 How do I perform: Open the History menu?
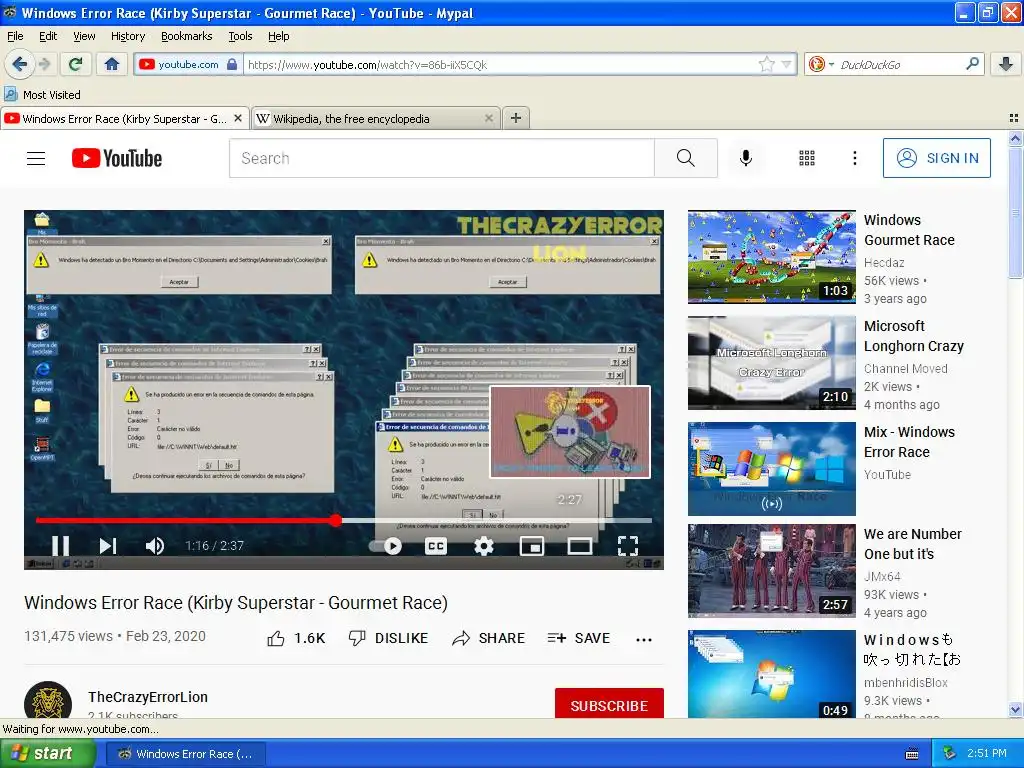[x=128, y=36]
